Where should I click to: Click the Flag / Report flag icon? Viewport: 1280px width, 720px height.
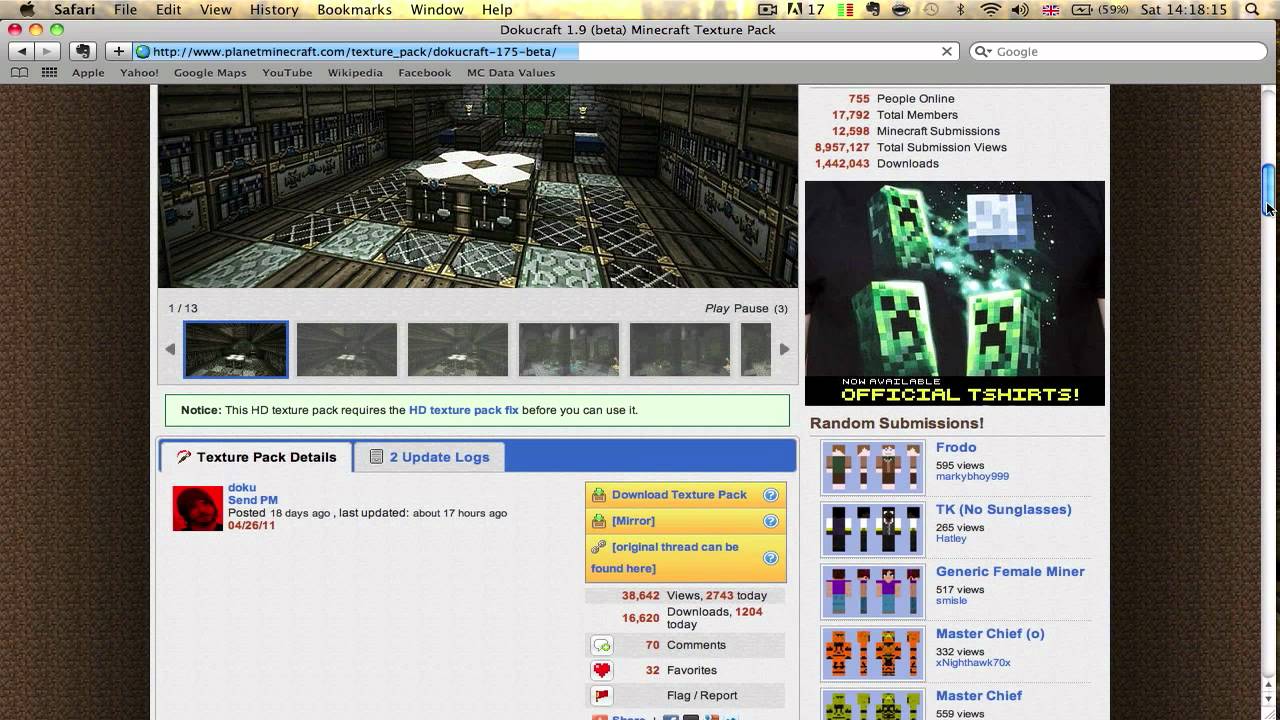(601, 695)
